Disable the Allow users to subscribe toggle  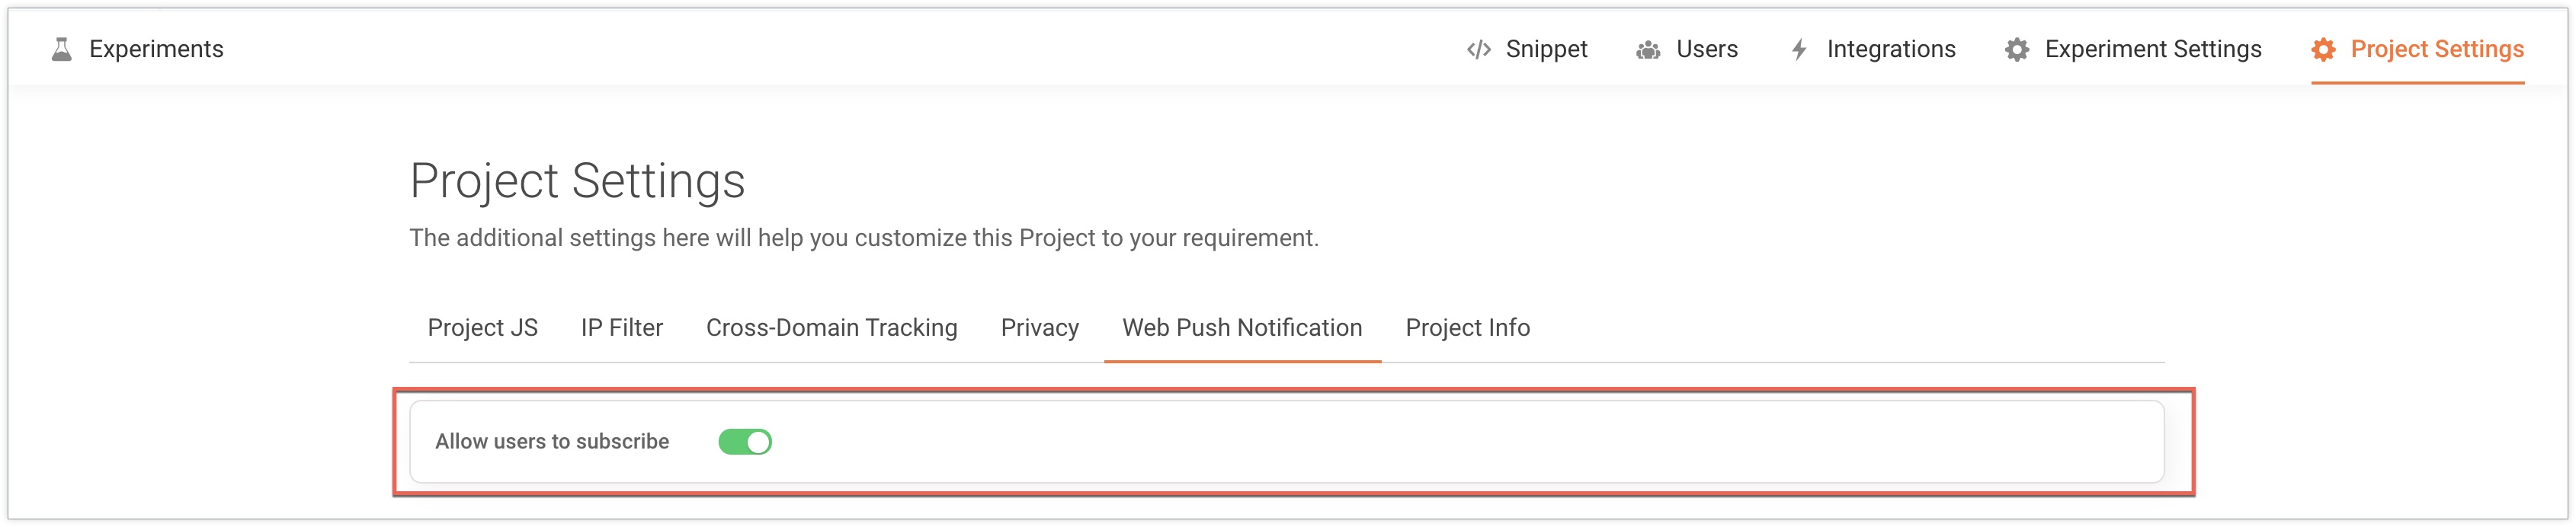point(745,441)
